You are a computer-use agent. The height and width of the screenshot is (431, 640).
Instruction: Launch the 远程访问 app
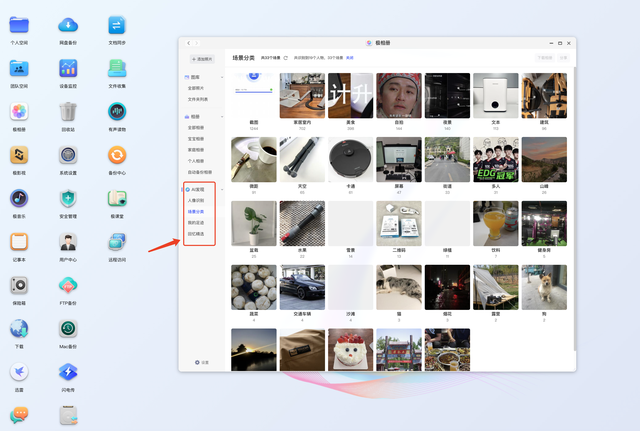pyautogui.click(x=117, y=242)
